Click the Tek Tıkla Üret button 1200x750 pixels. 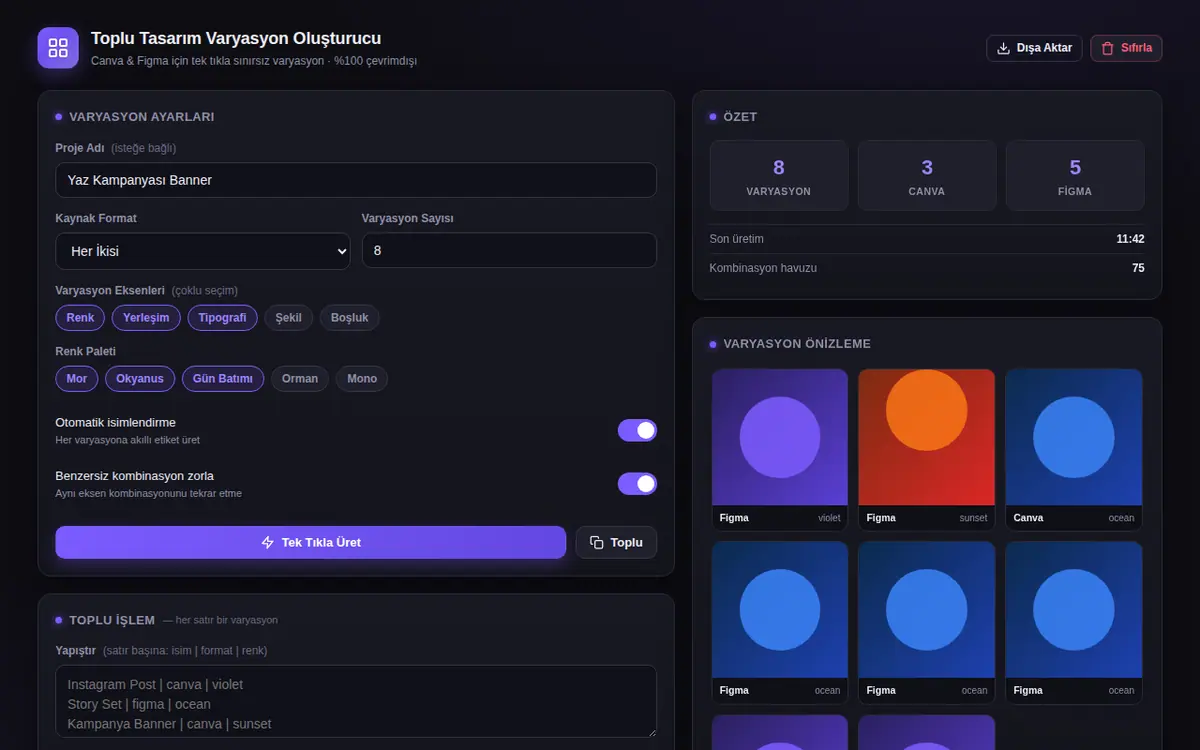pyautogui.click(x=311, y=542)
